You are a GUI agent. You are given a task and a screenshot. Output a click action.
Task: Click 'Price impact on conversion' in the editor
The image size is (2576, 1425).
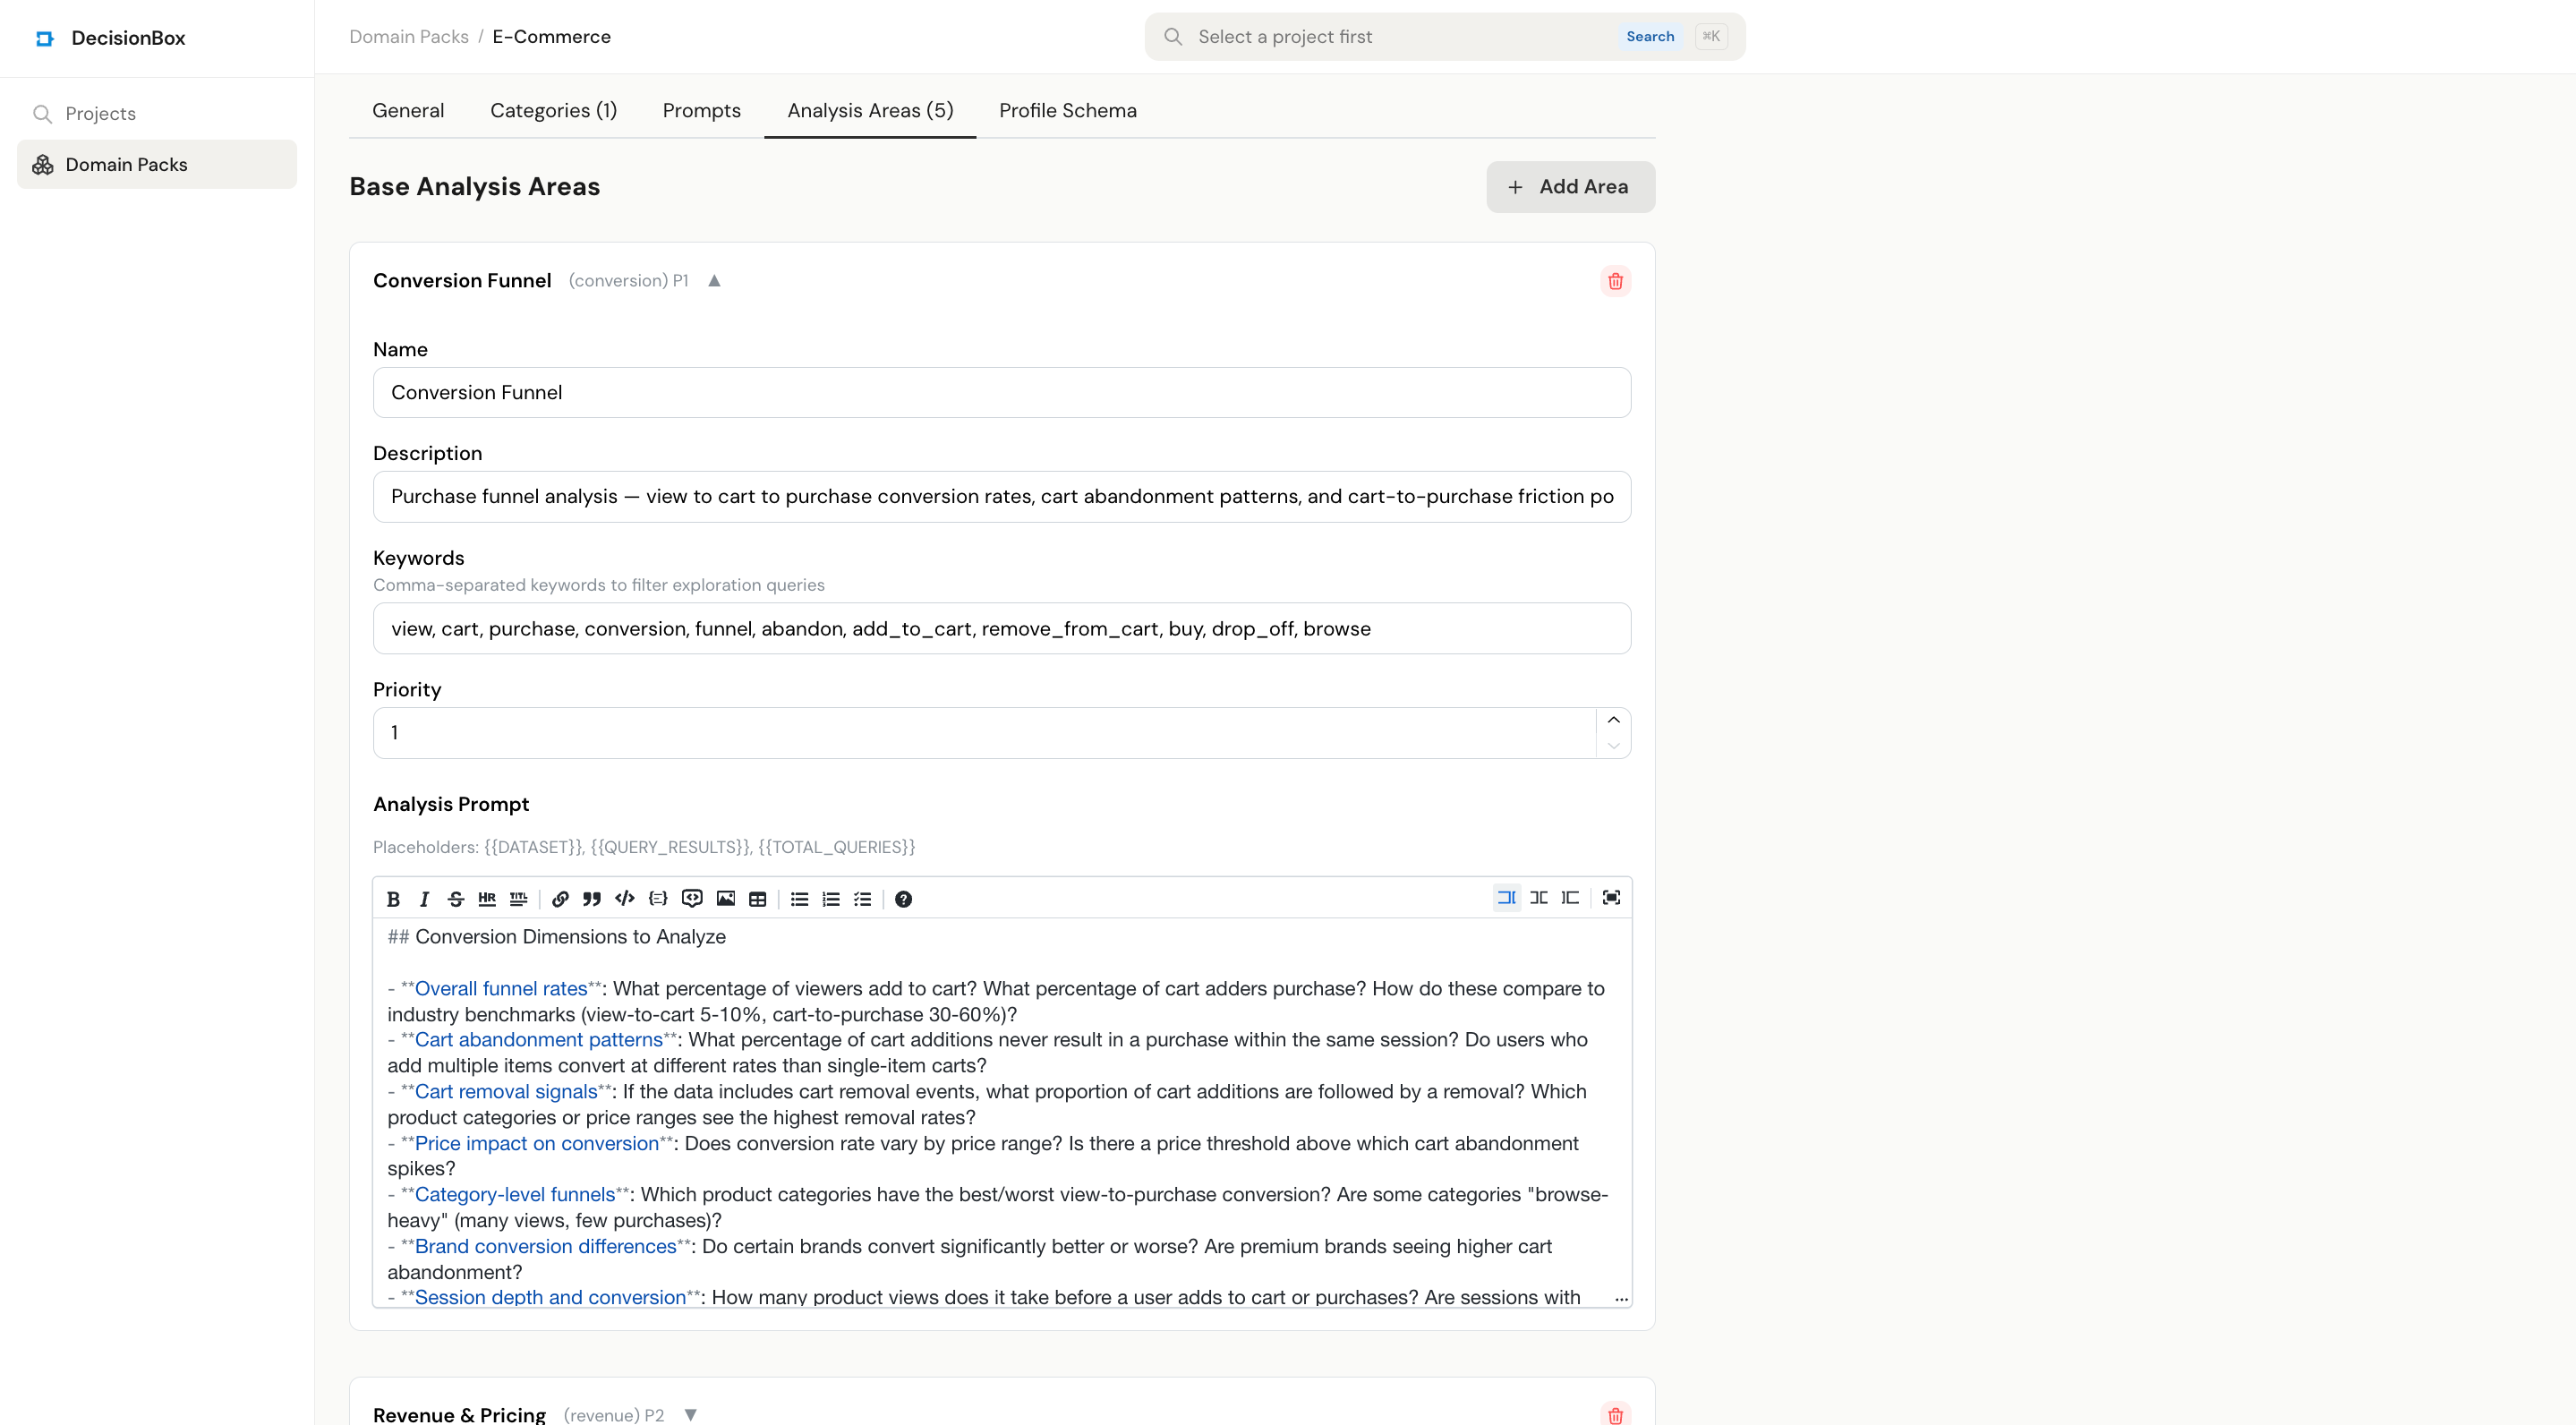(536, 1144)
